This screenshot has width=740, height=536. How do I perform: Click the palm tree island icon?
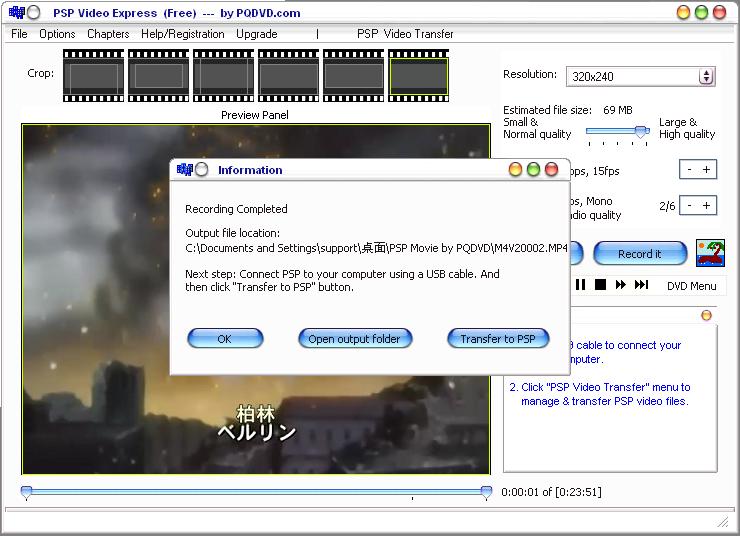pyautogui.click(x=710, y=253)
